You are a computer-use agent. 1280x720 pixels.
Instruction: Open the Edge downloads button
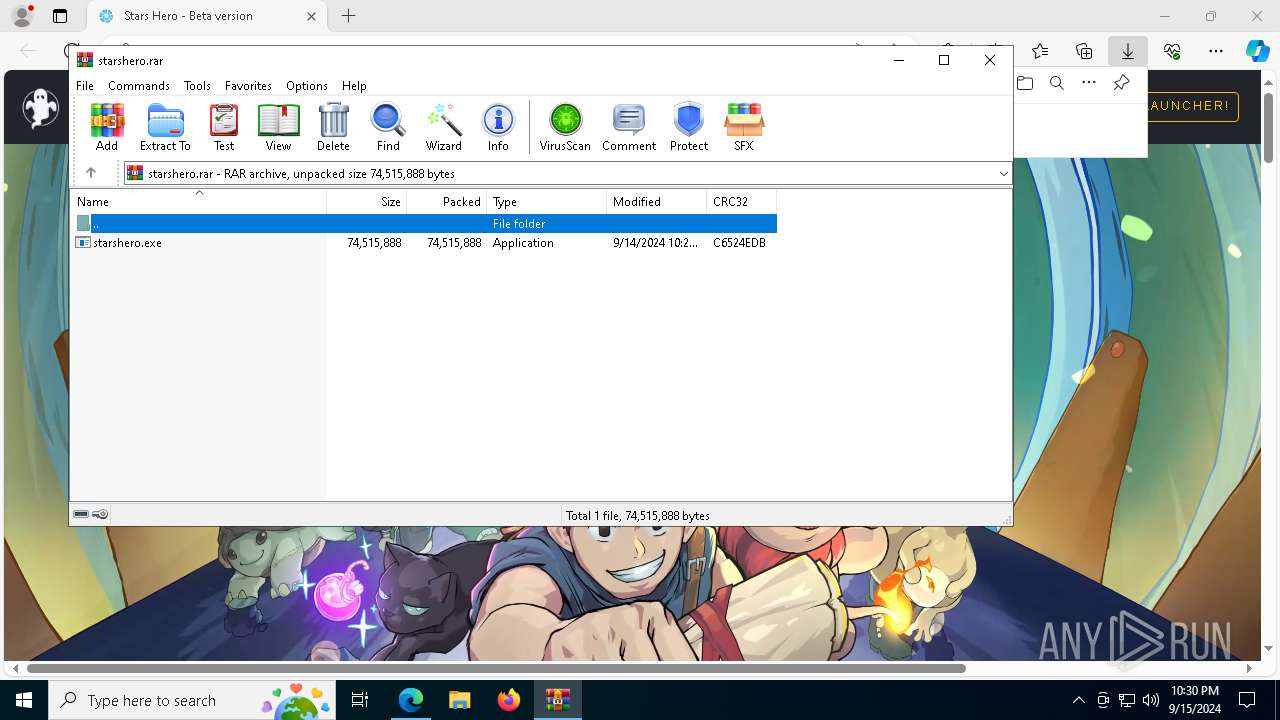click(x=1127, y=51)
